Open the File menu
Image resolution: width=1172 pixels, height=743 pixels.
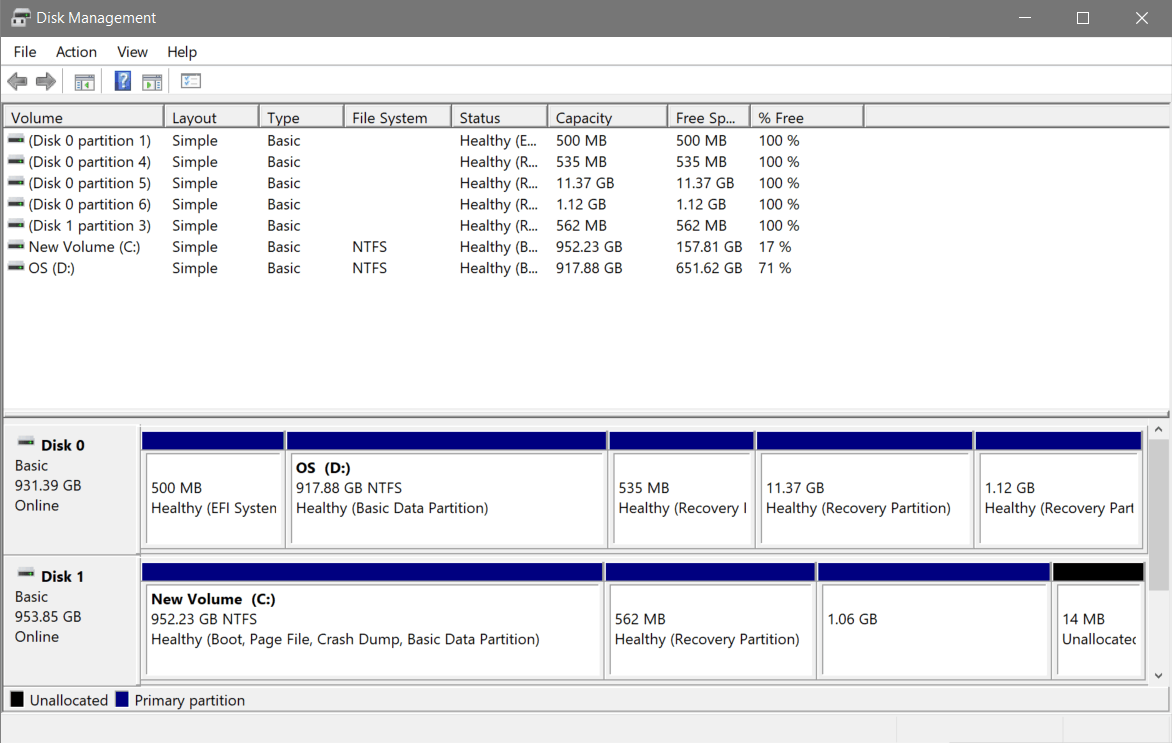click(24, 51)
